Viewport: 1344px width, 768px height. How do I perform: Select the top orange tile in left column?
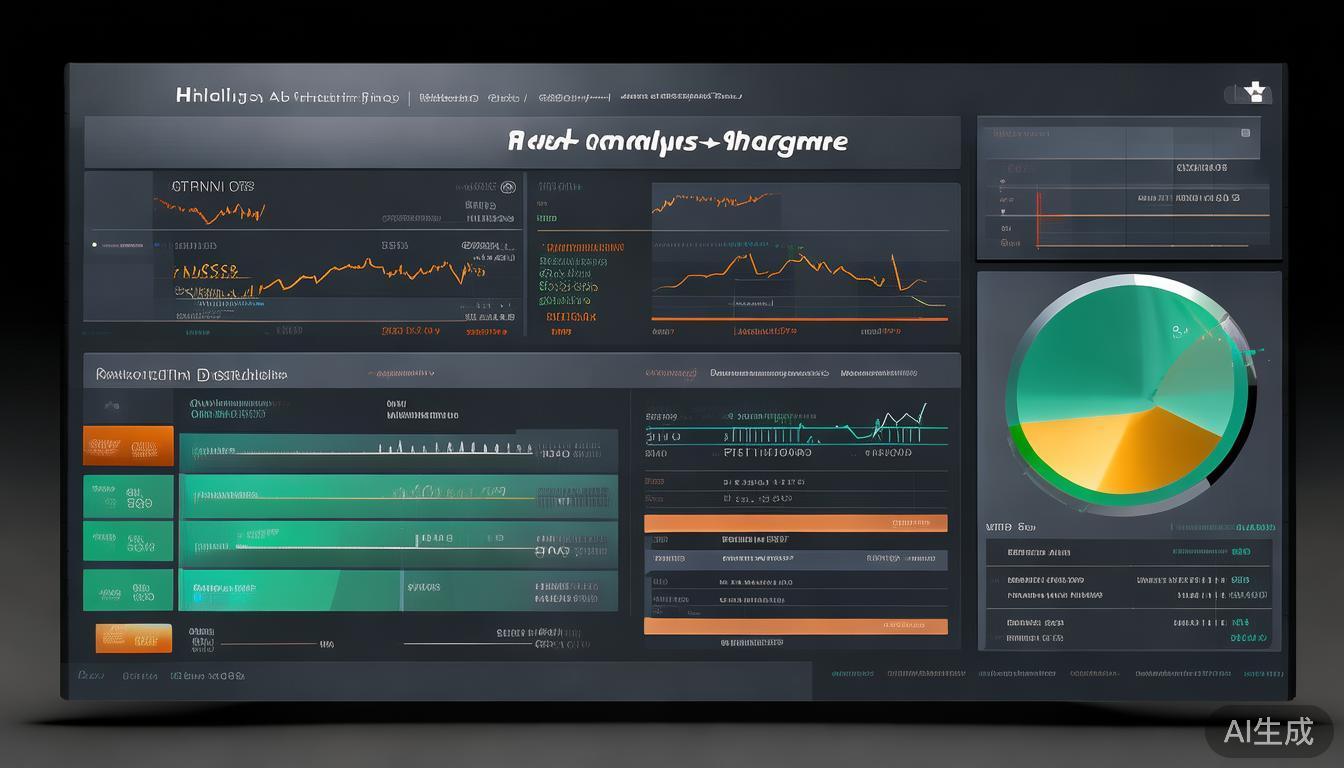click(128, 446)
